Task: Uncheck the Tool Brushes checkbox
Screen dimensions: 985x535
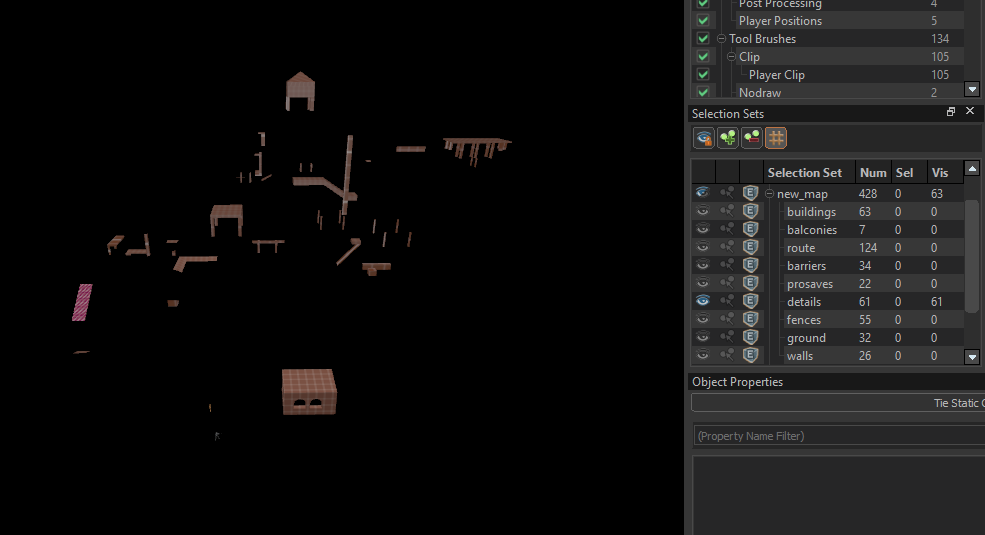Action: tap(703, 38)
